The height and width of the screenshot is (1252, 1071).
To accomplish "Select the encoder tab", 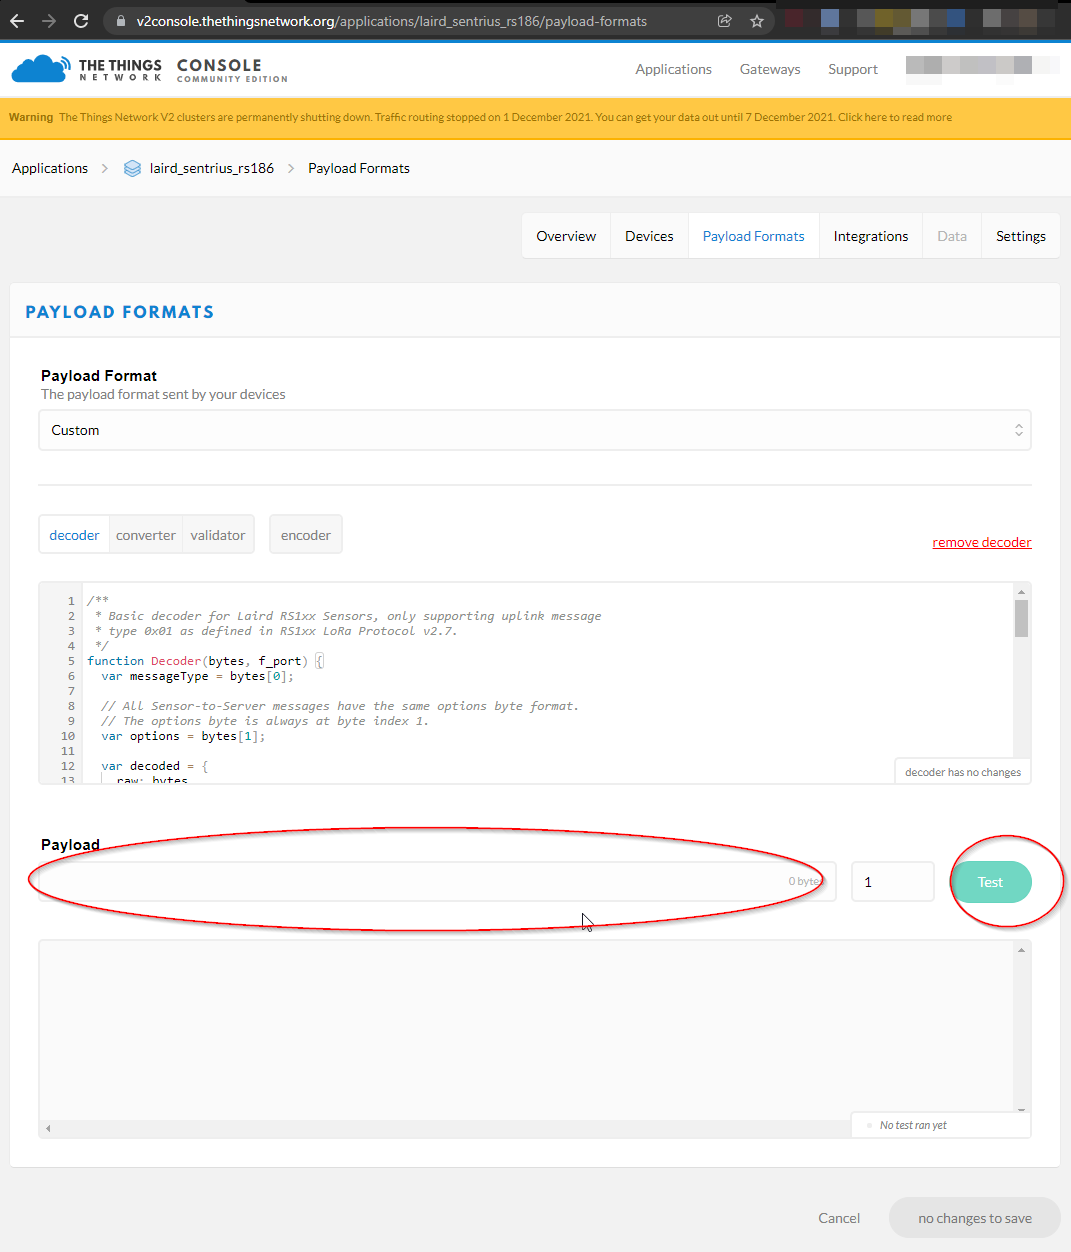I will click(305, 535).
